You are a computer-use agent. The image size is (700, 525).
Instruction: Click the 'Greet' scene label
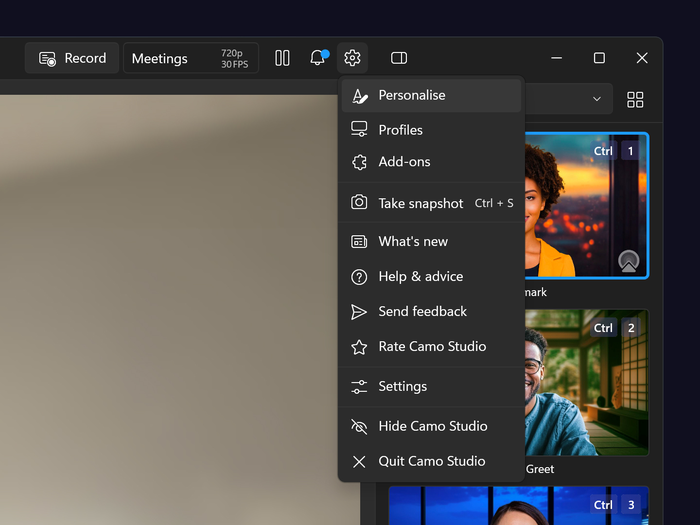[540, 469]
